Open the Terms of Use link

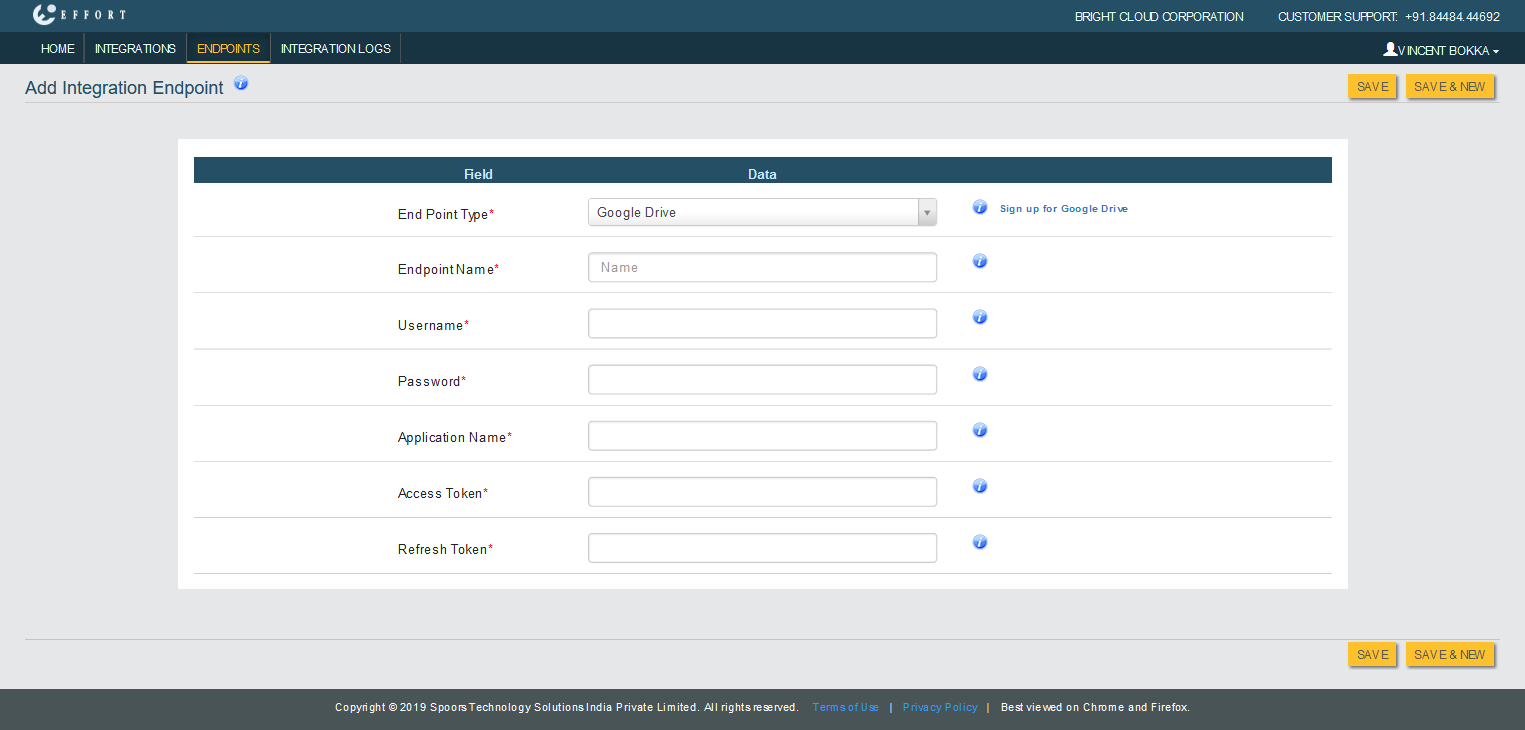coord(845,708)
